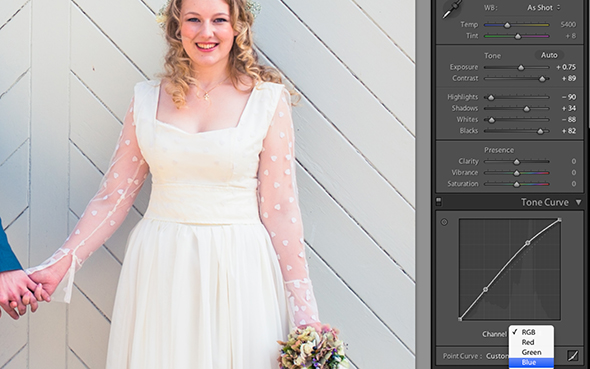
Task: Click the Exposure value +0.75
Action: 566,67
